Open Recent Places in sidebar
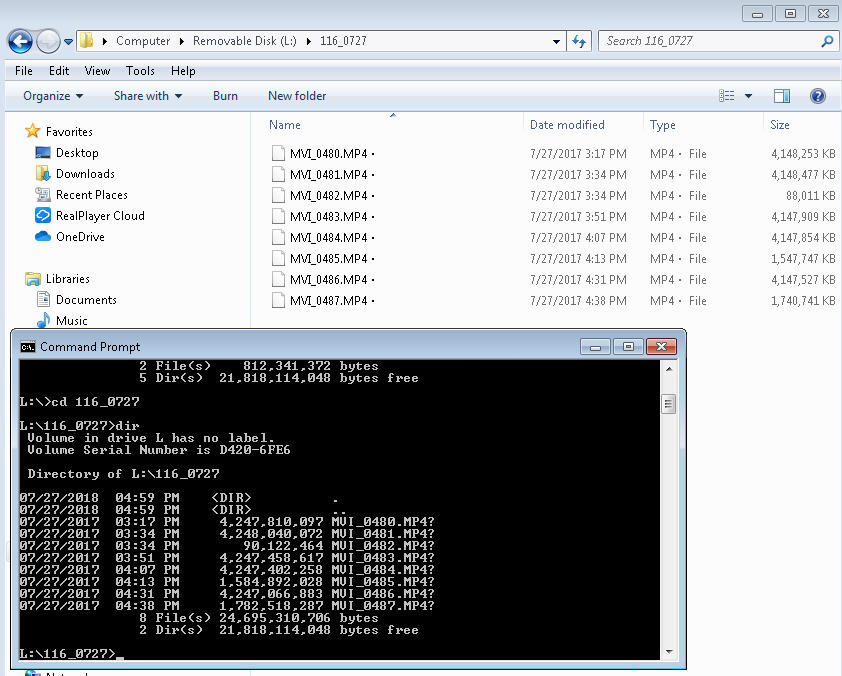The width and height of the screenshot is (842, 676). [91, 195]
